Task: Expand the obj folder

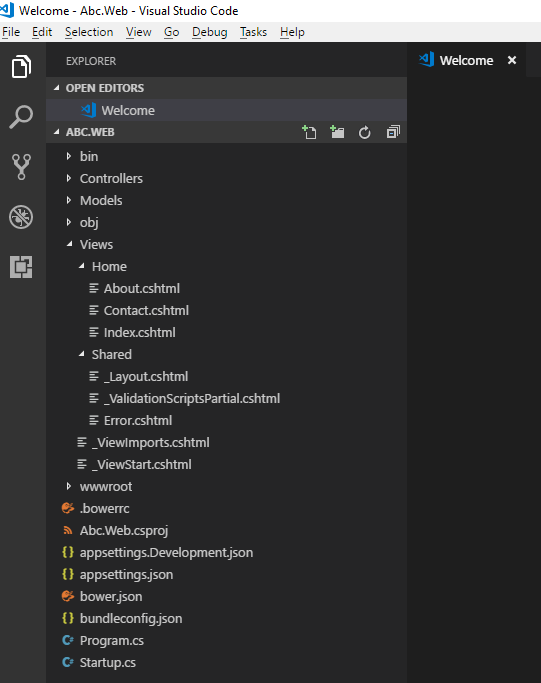Action: coord(68,222)
